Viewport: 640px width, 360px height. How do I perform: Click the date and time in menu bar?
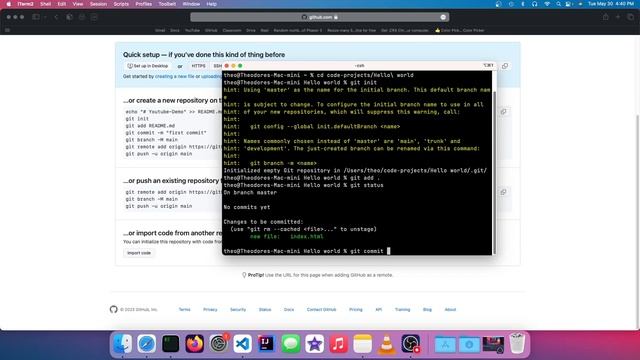(x=611, y=4)
